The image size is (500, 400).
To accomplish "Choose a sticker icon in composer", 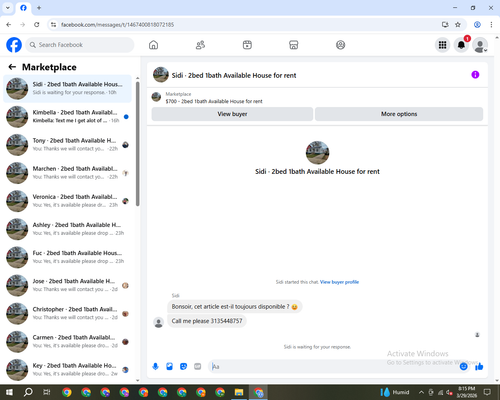I will pyautogui.click(x=183, y=367).
